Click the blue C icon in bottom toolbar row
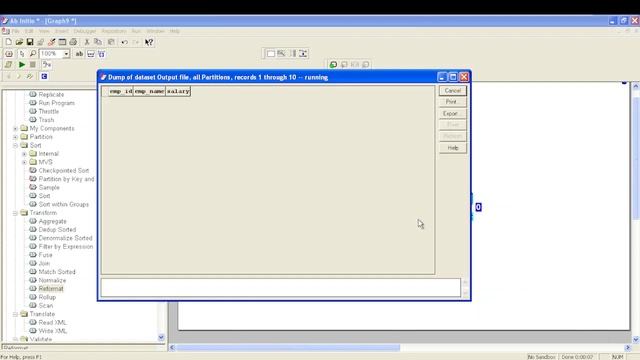This screenshot has width=640, height=360. click(44, 76)
